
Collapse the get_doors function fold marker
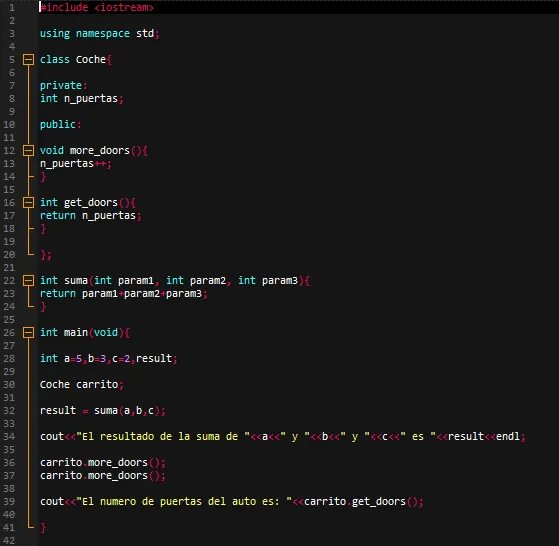(x=29, y=202)
